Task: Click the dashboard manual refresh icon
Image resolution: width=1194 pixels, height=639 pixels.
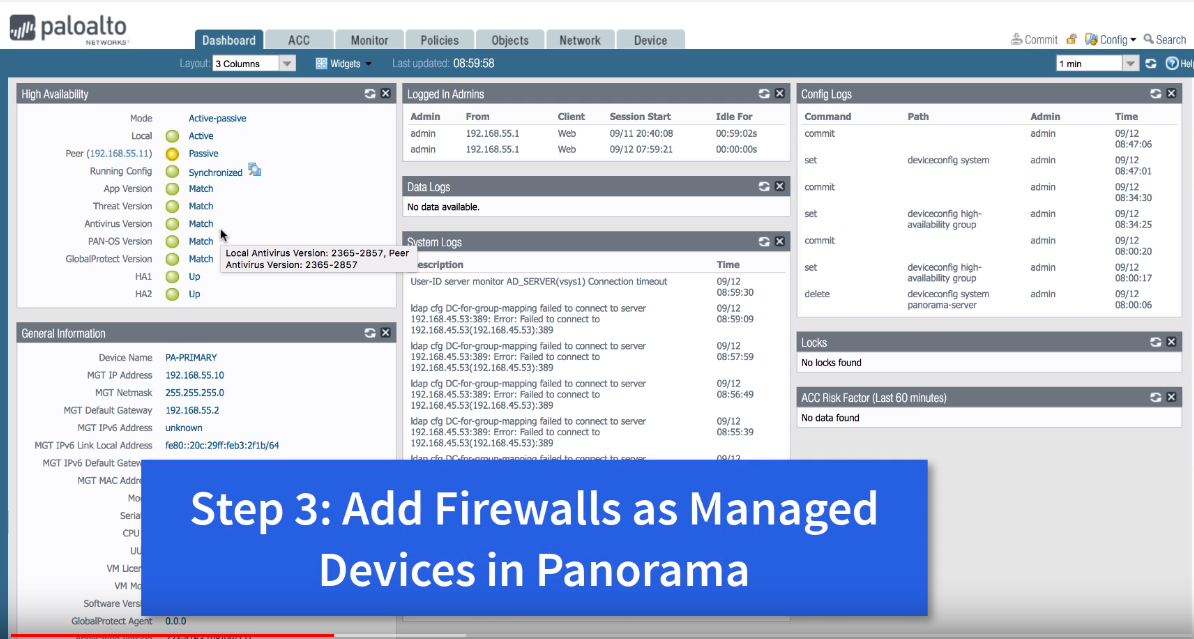Action: [1151, 64]
